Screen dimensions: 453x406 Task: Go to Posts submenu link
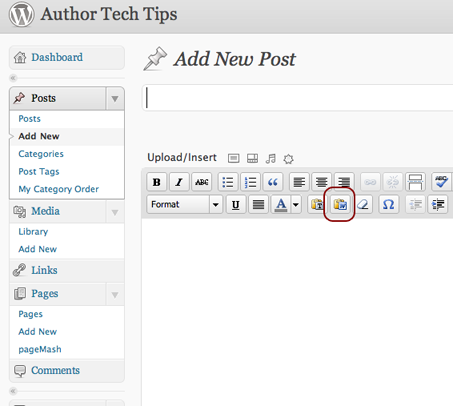tap(29, 119)
